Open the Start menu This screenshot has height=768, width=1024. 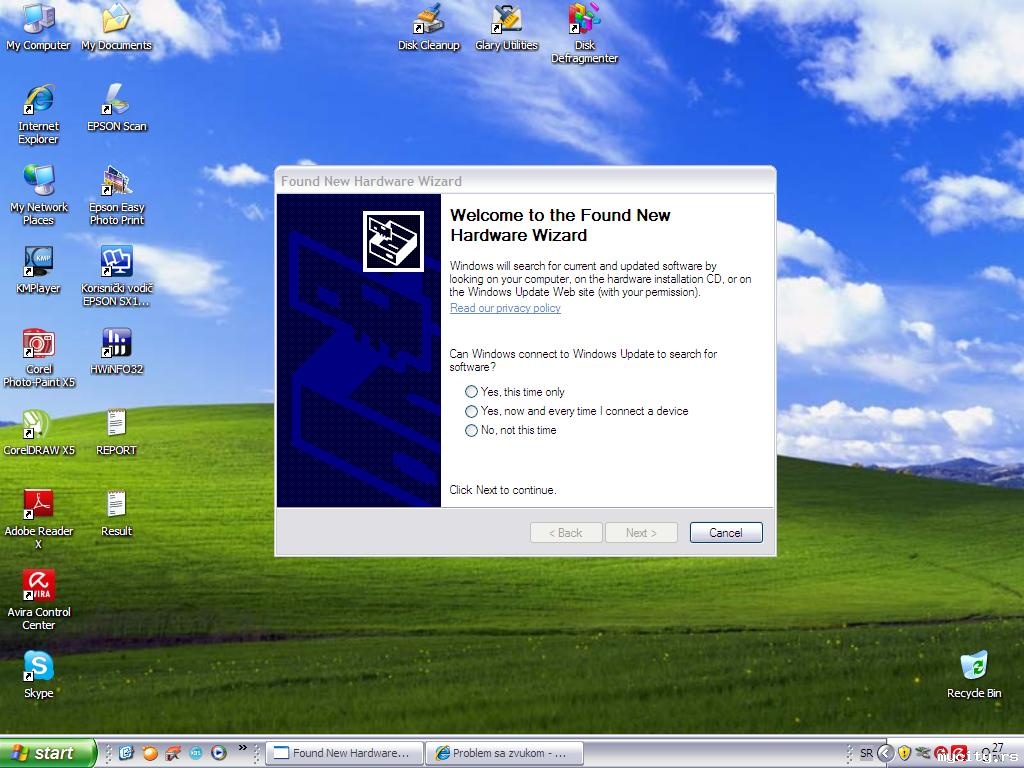pos(48,753)
